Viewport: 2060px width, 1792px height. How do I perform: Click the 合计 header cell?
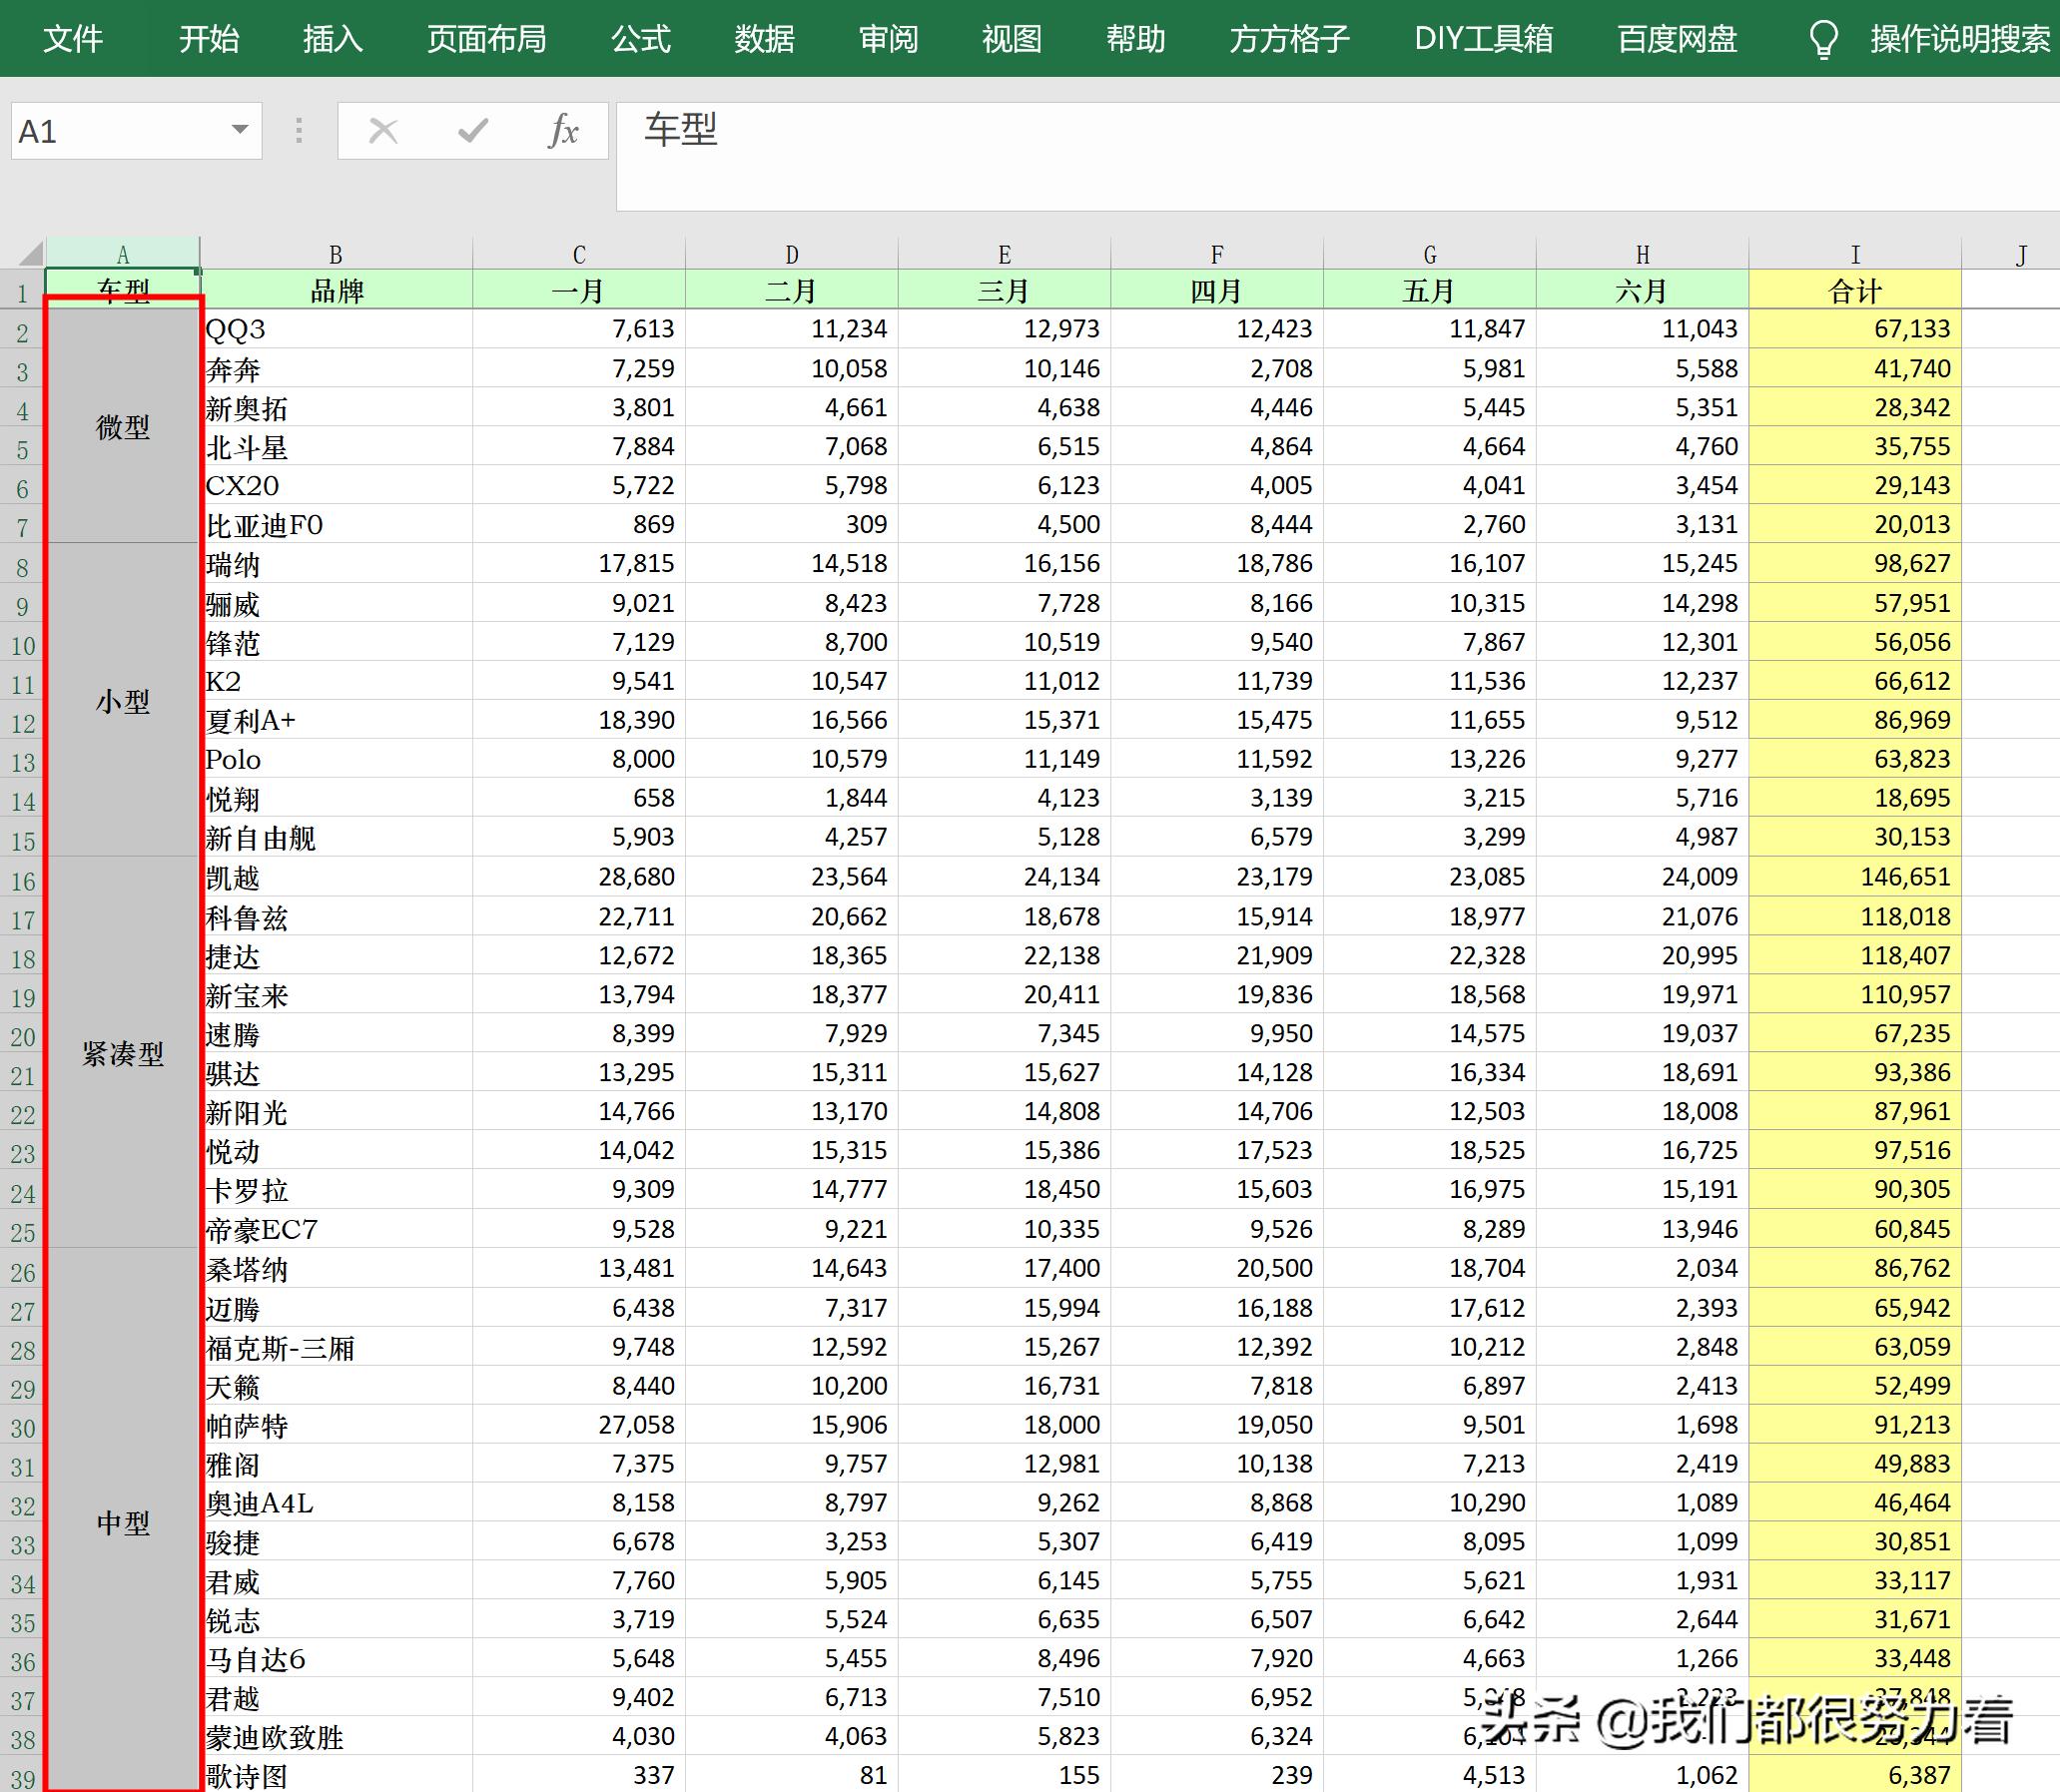click(1855, 290)
